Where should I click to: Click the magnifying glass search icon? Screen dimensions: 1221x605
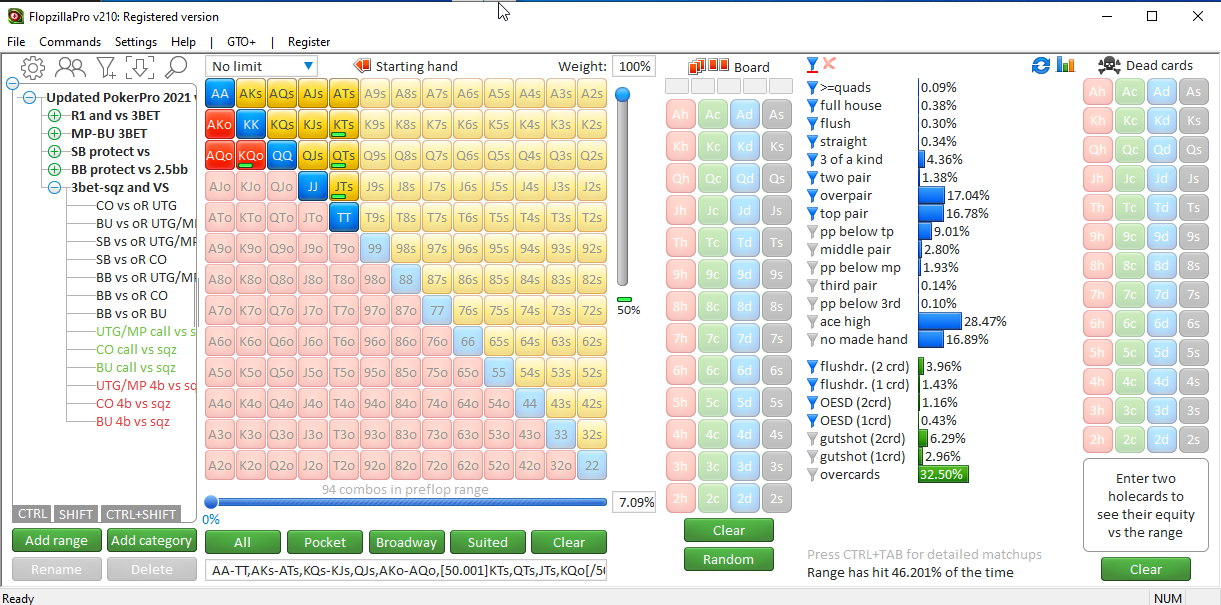pos(176,67)
